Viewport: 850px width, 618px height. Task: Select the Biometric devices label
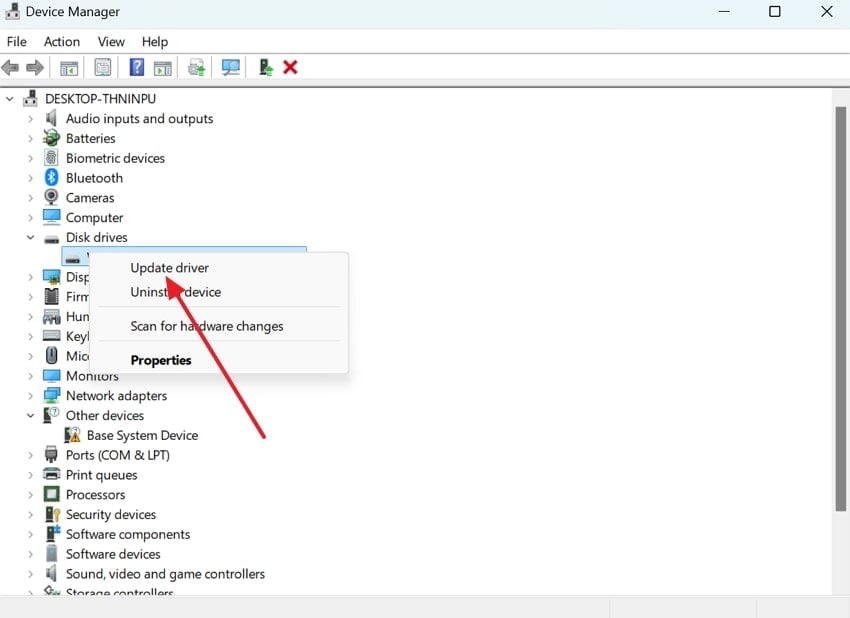115,158
